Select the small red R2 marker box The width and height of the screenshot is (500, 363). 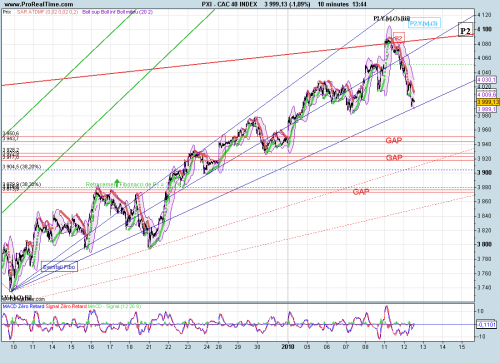click(399, 38)
